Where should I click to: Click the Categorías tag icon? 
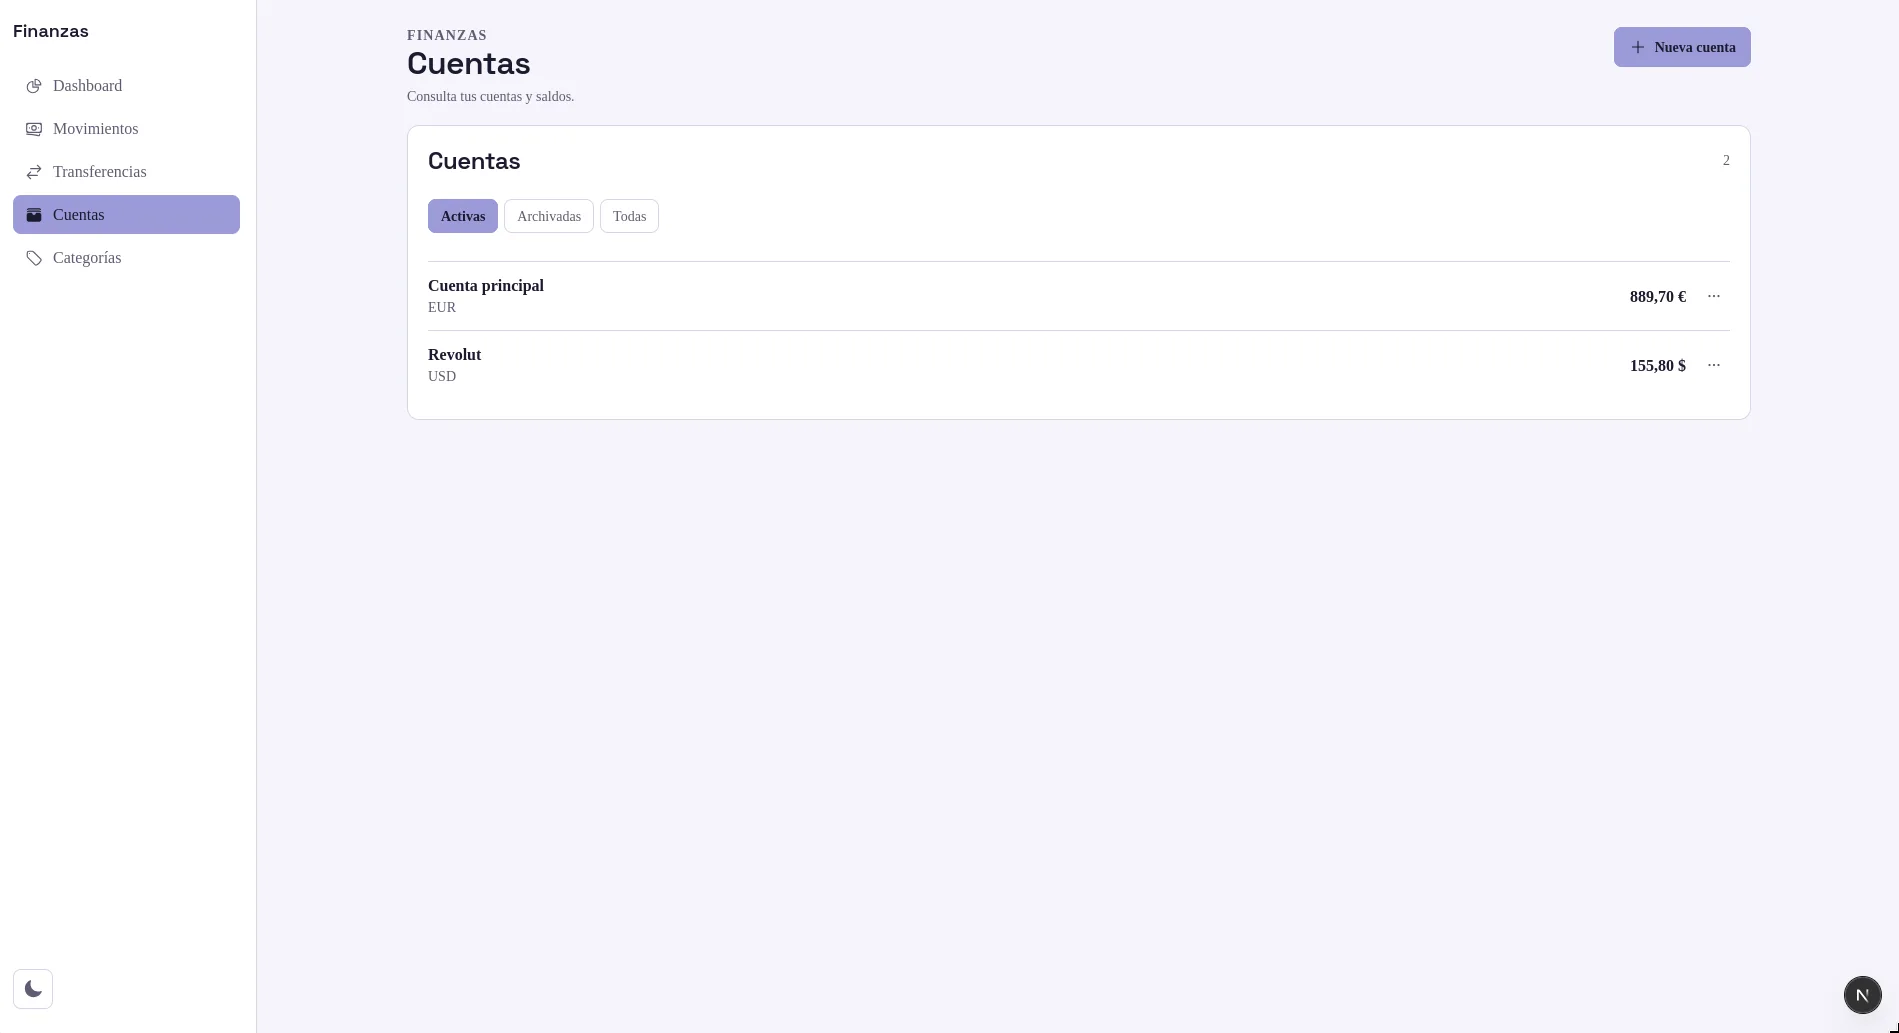tap(34, 258)
